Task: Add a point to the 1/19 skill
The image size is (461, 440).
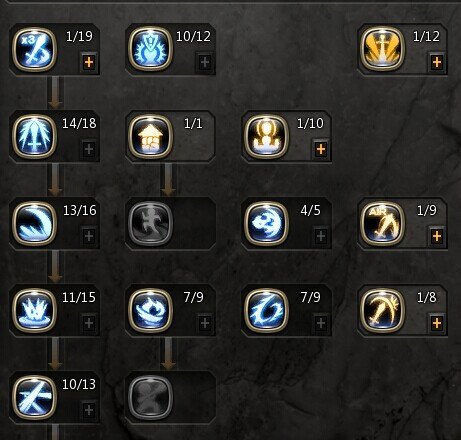Action: pos(89,62)
